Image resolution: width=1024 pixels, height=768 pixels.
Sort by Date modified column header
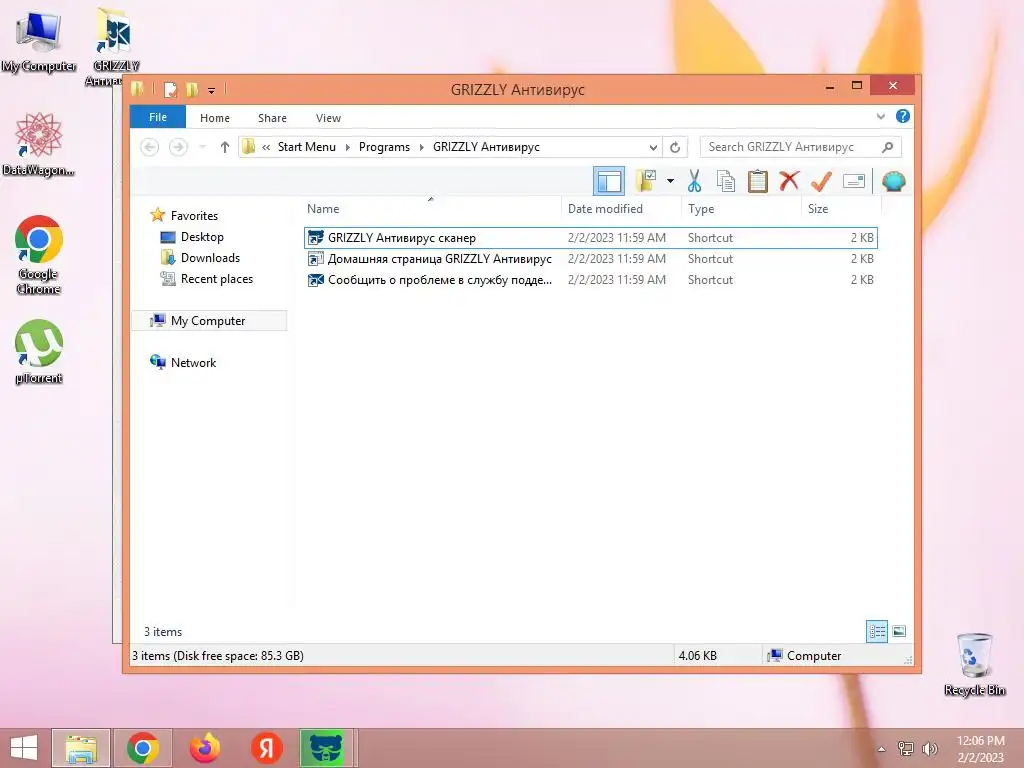click(x=621, y=208)
